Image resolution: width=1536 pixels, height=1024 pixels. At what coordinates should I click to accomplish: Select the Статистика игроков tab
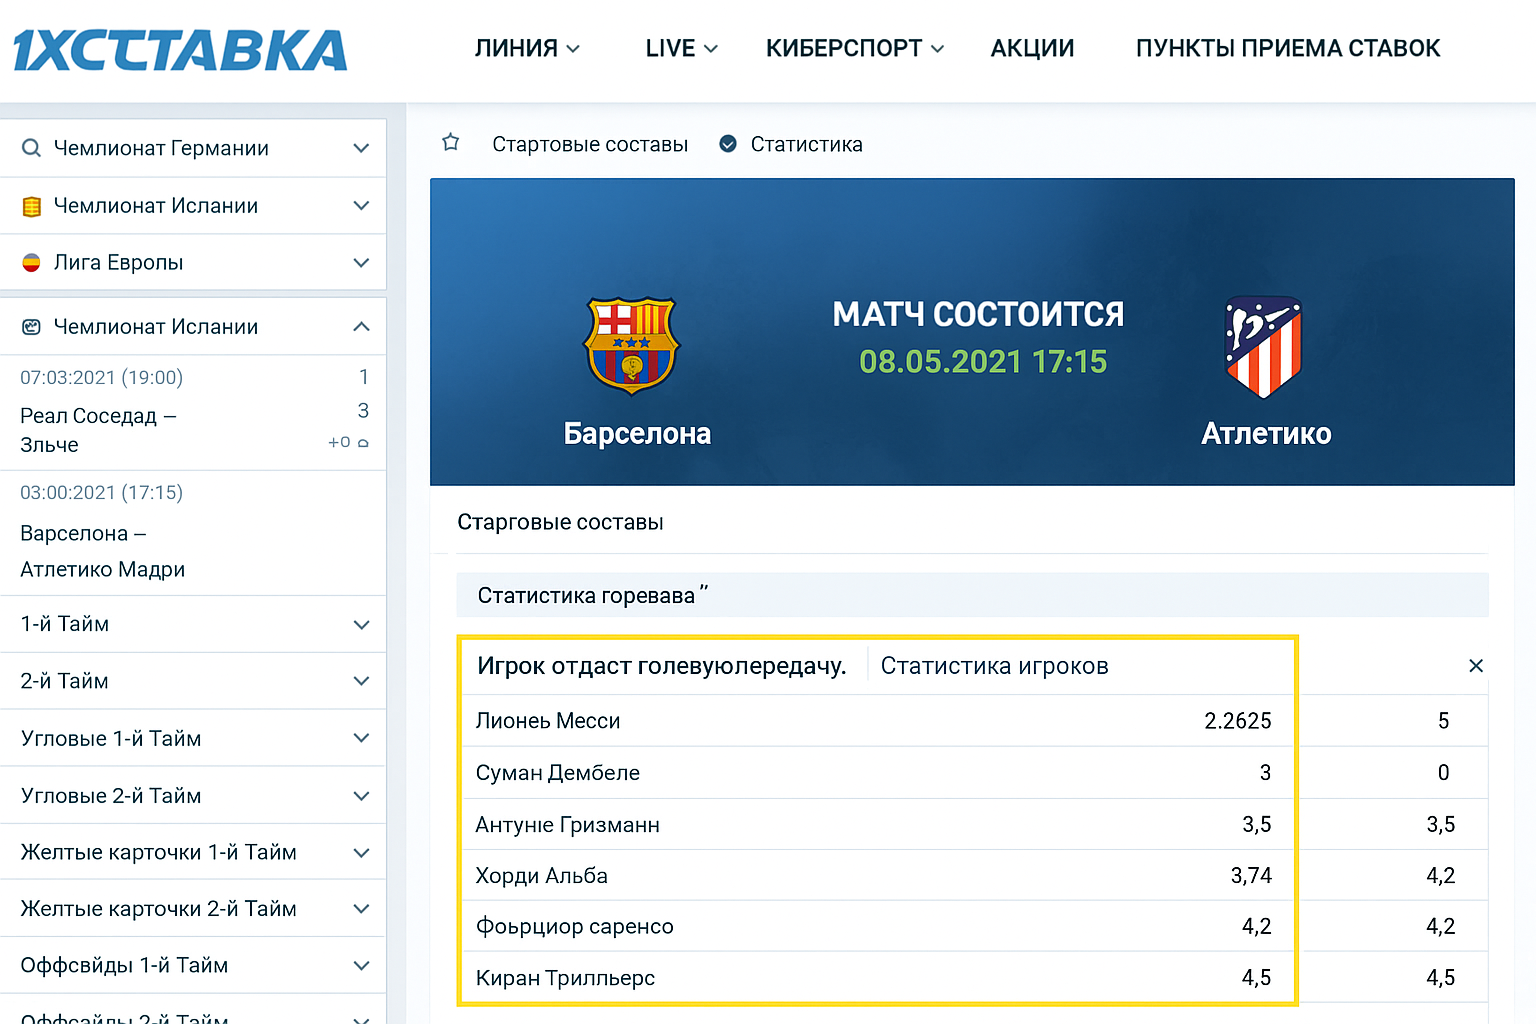994,666
